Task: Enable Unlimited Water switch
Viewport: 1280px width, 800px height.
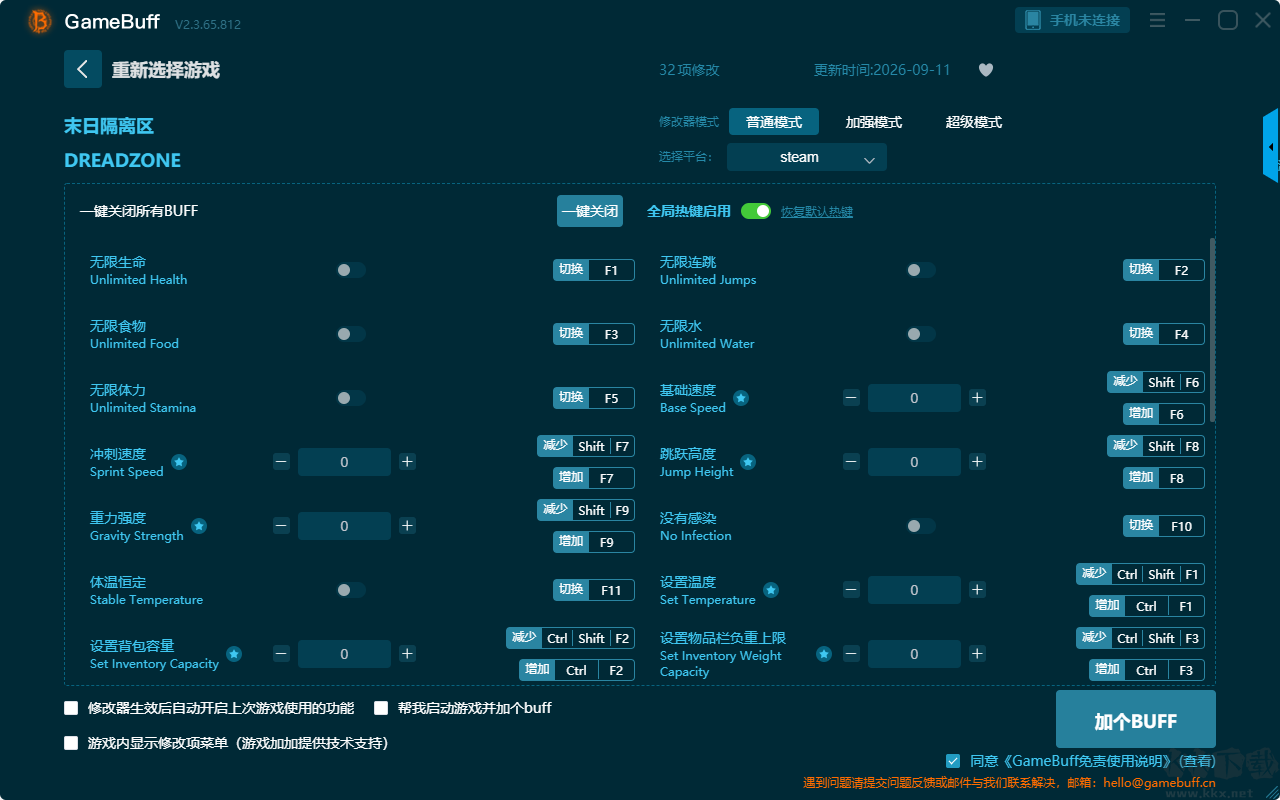Action: (921, 334)
